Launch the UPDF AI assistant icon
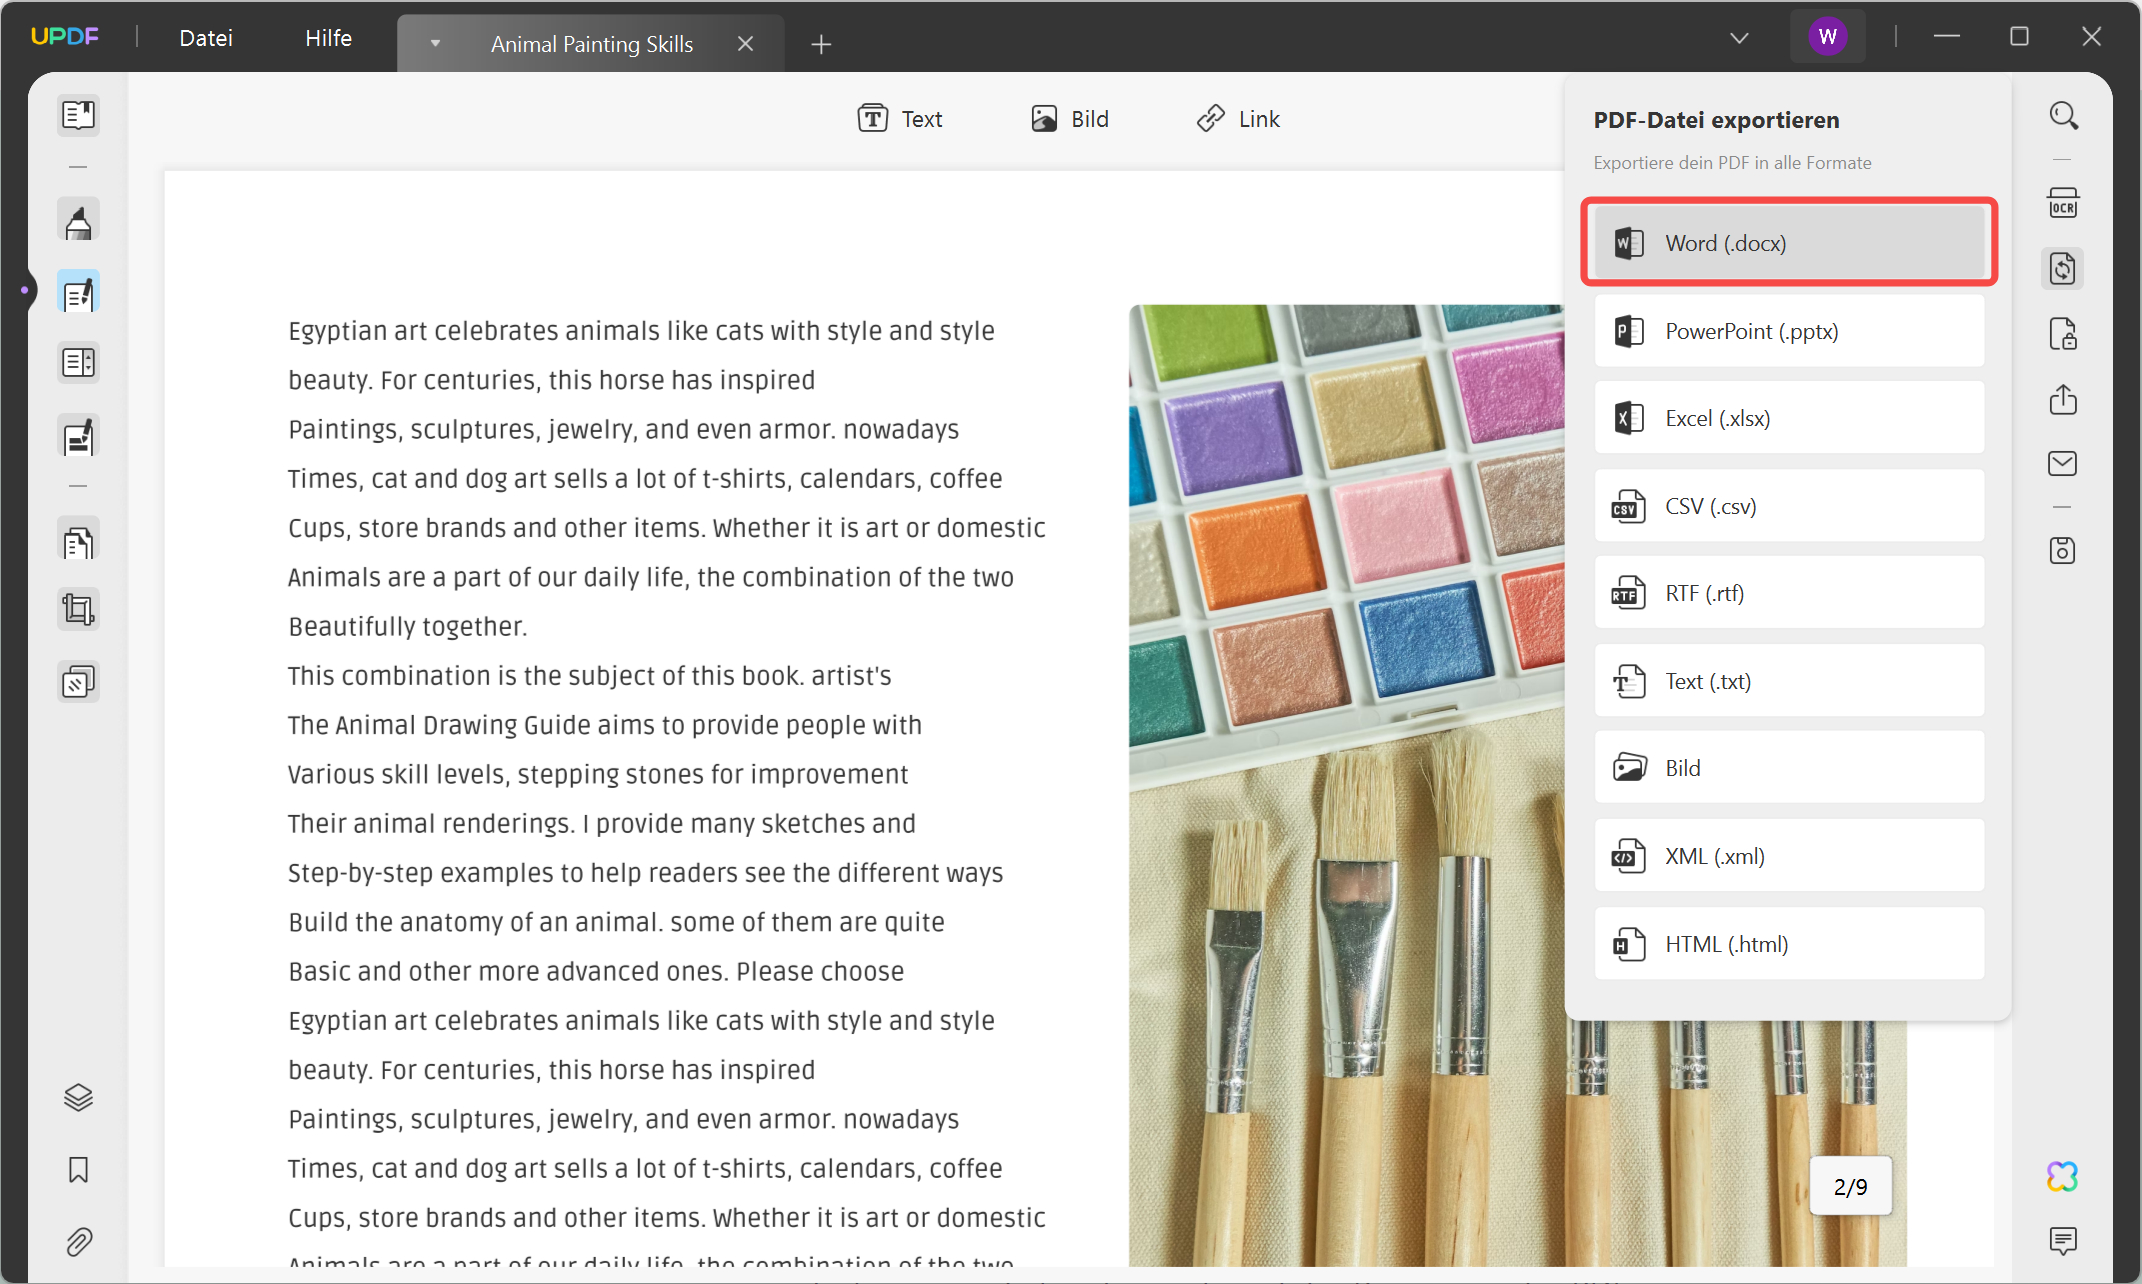The width and height of the screenshot is (2142, 1284). 2062,1176
